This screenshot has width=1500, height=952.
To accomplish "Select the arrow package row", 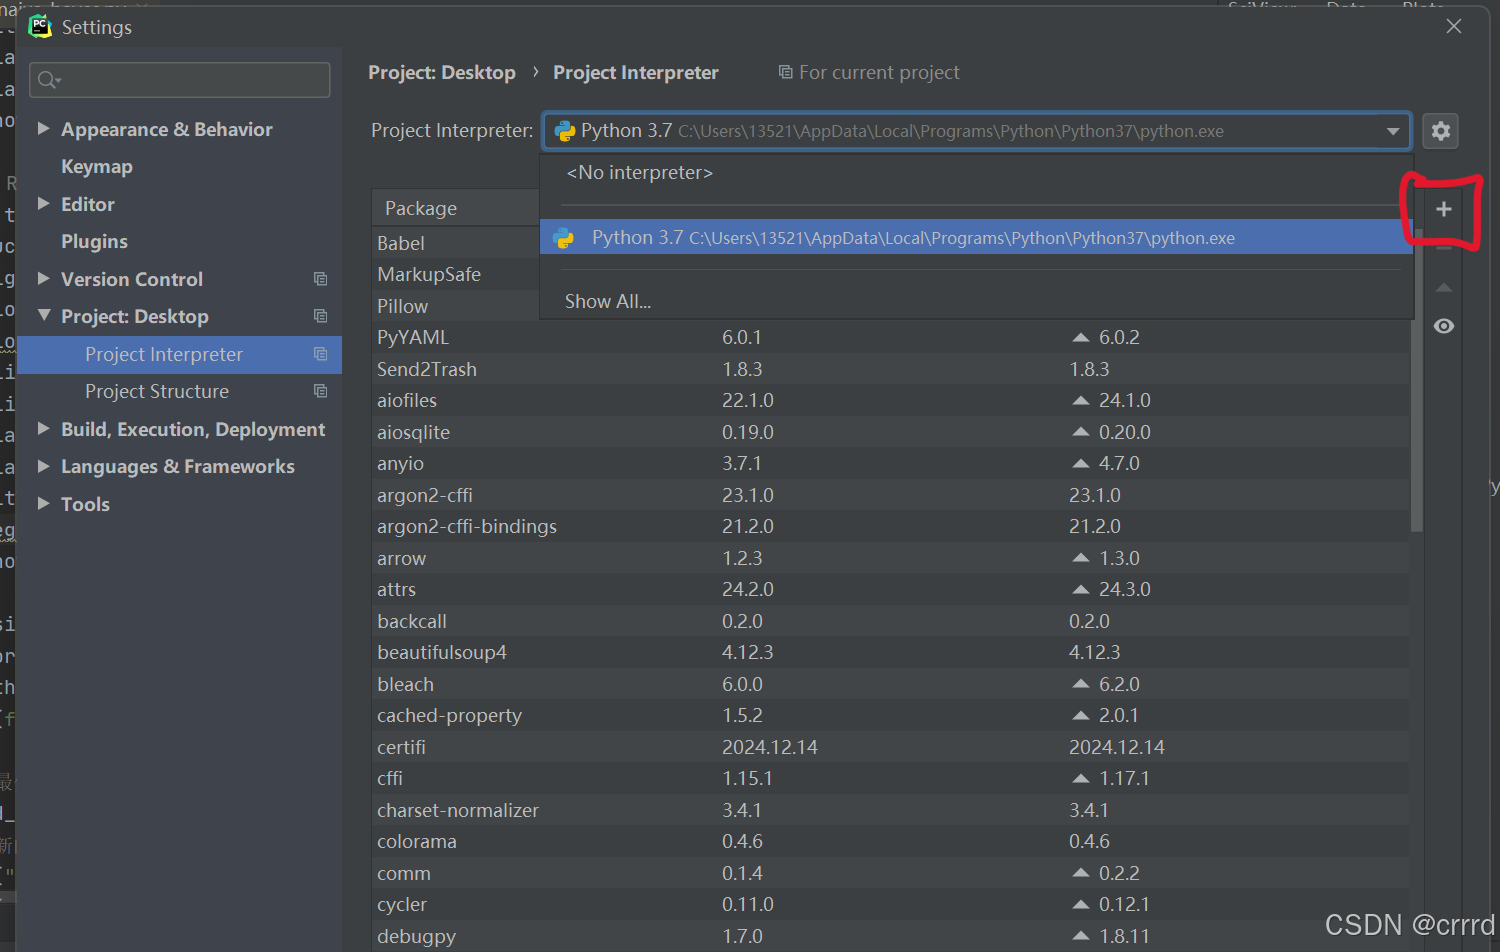I will click(x=890, y=558).
